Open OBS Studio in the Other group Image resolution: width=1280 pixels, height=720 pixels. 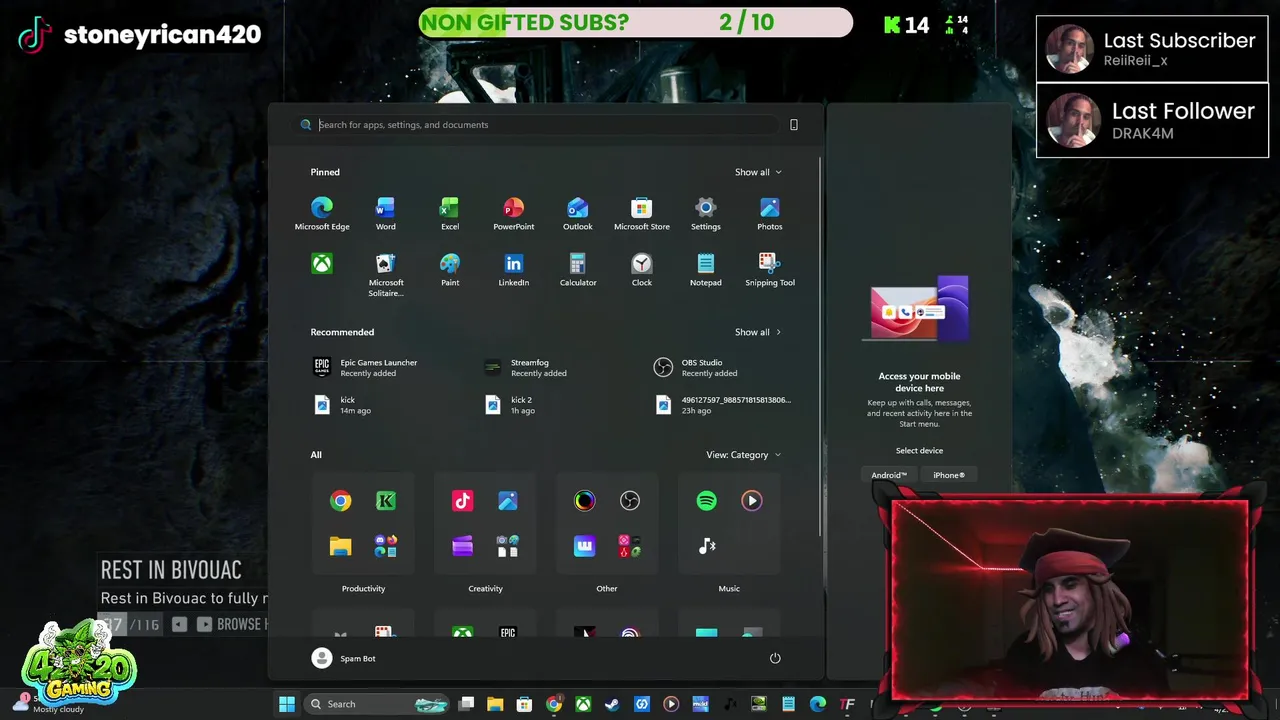(630, 501)
